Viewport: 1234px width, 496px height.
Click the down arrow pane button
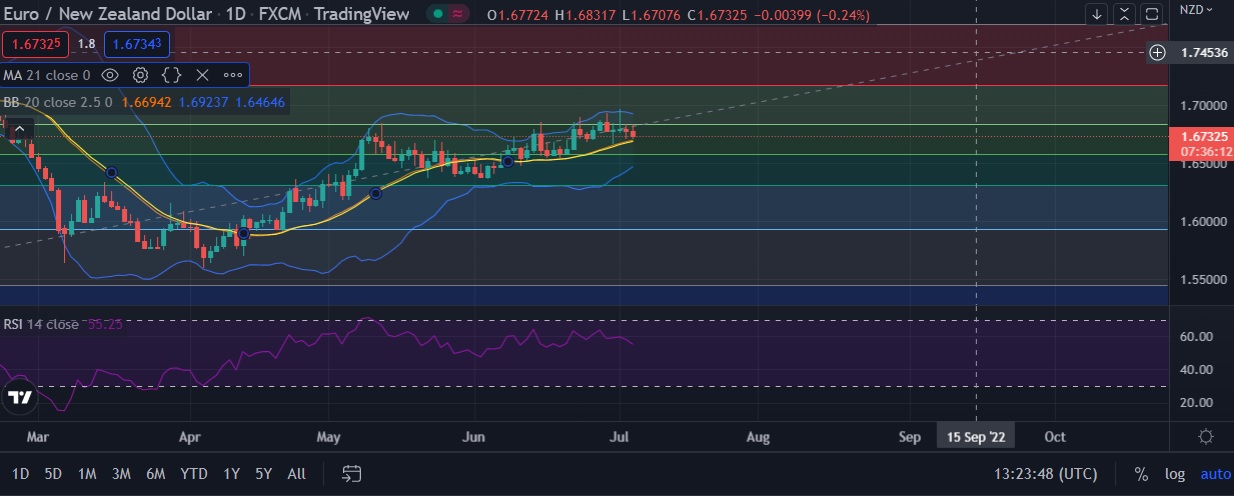1097,14
